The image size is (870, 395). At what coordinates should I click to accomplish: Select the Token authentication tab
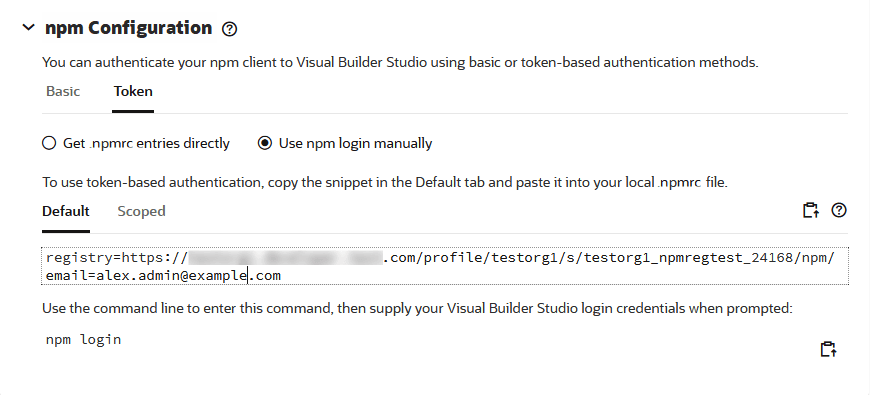coord(133,92)
